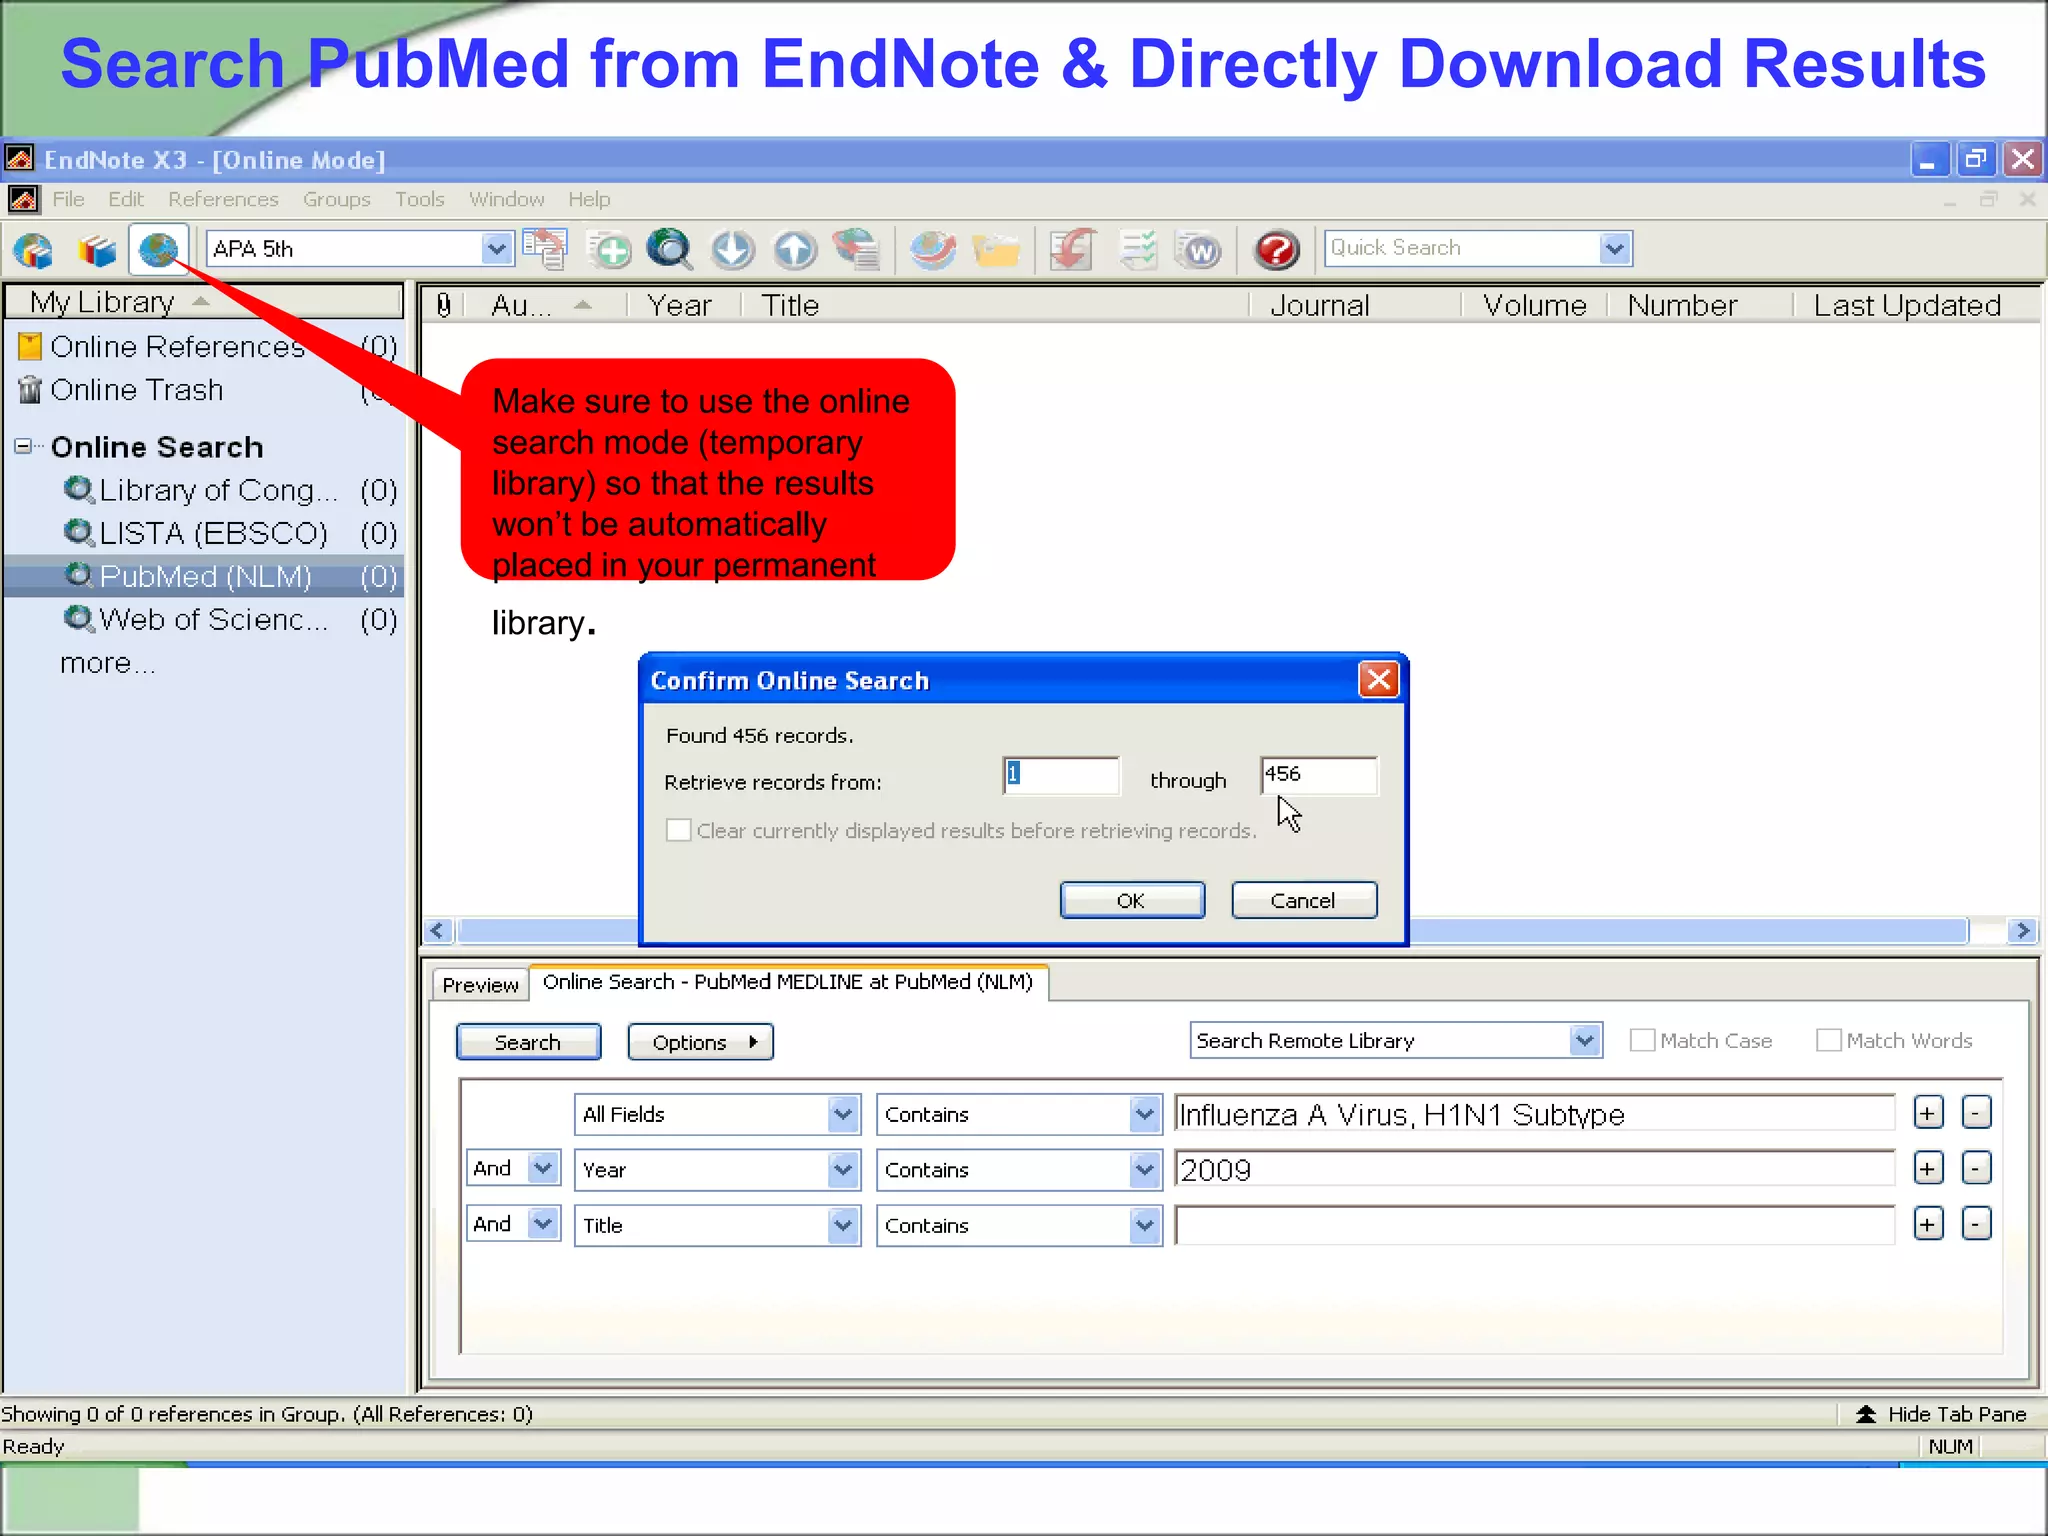Screen dimensions: 2048x1536
Task: Click Cancel in Confirm Online Search
Action: (x=1304, y=900)
